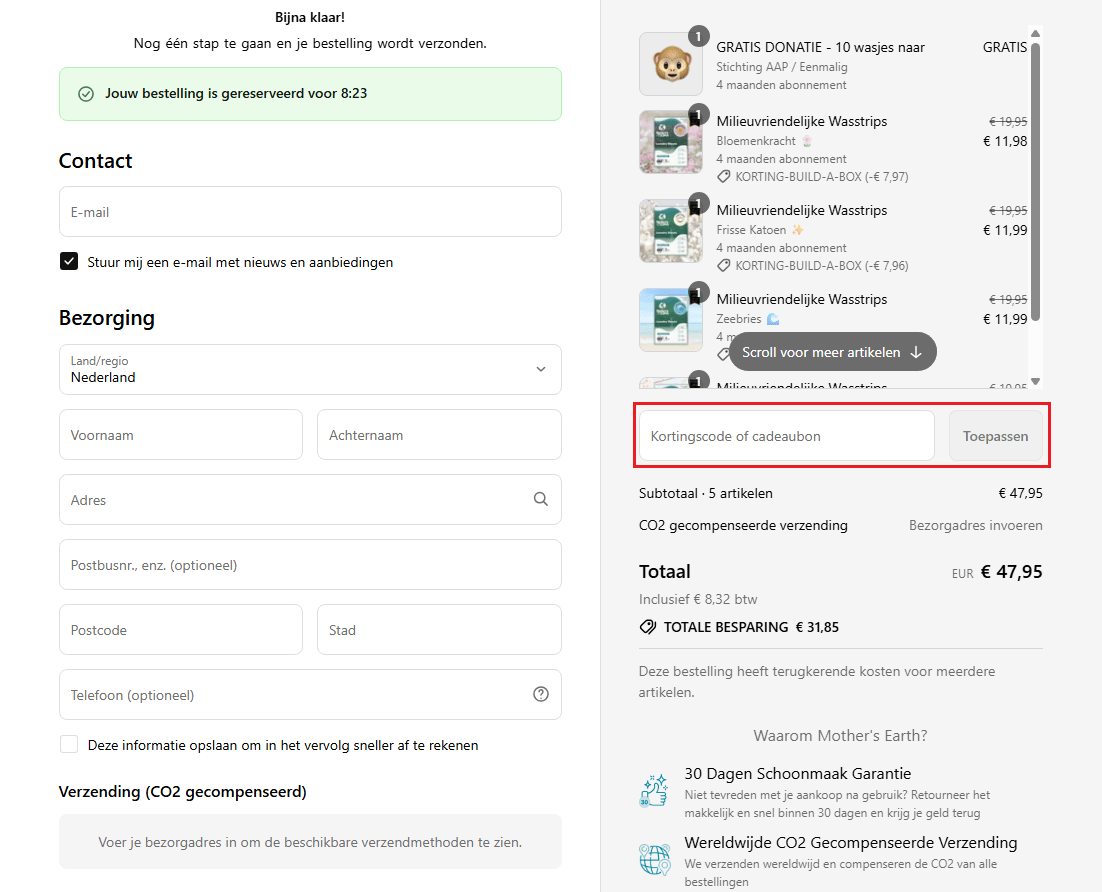Focus the Kortingscode of cadeaubon field

[786, 436]
